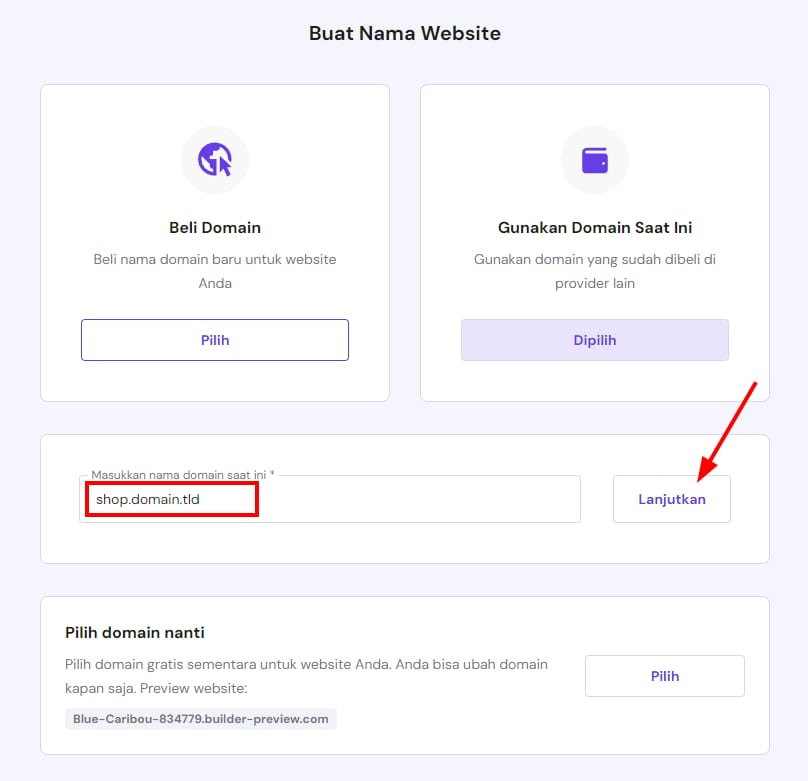Click the red highlight box border around shop.domain.tld
The image size is (808, 781).
point(172,483)
